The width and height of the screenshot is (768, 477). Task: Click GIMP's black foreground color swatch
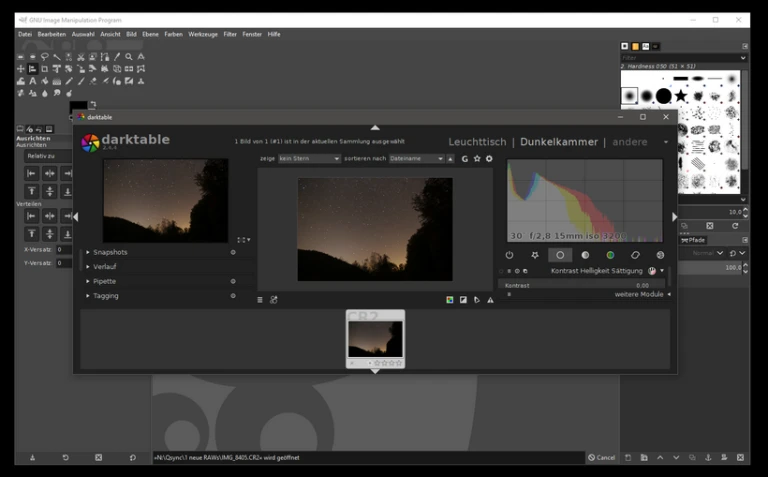(77, 106)
